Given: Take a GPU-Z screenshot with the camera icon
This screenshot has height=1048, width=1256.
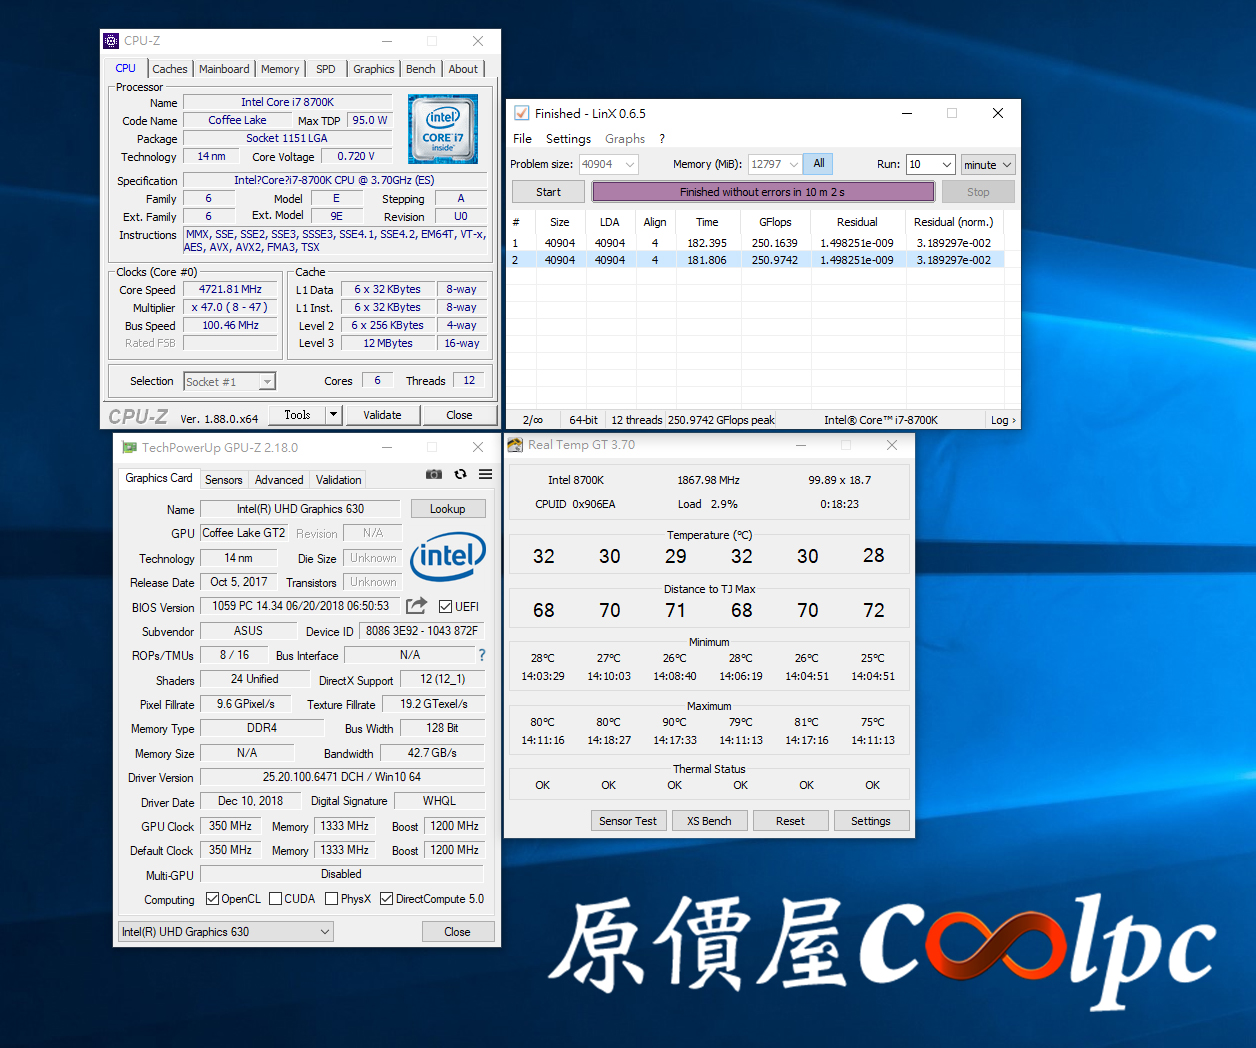Looking at the screenshot, I should [x=434, y=474].
